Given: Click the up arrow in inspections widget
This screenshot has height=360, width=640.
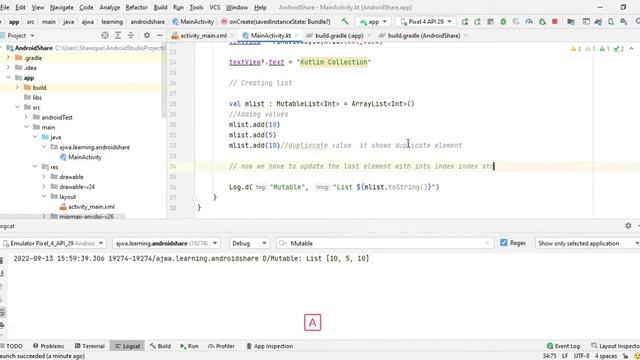Looking at the screenshot, I should point(631,49).
